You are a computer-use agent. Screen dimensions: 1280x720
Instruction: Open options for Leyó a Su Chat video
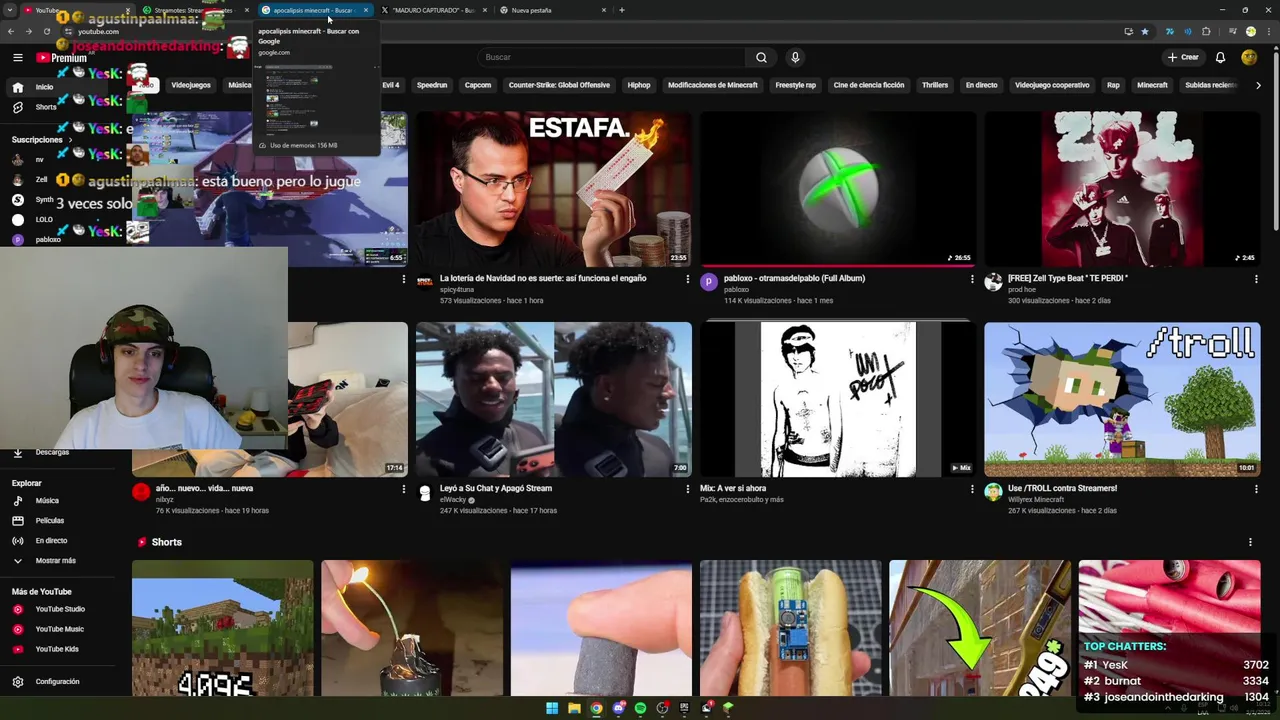[687, 489]
